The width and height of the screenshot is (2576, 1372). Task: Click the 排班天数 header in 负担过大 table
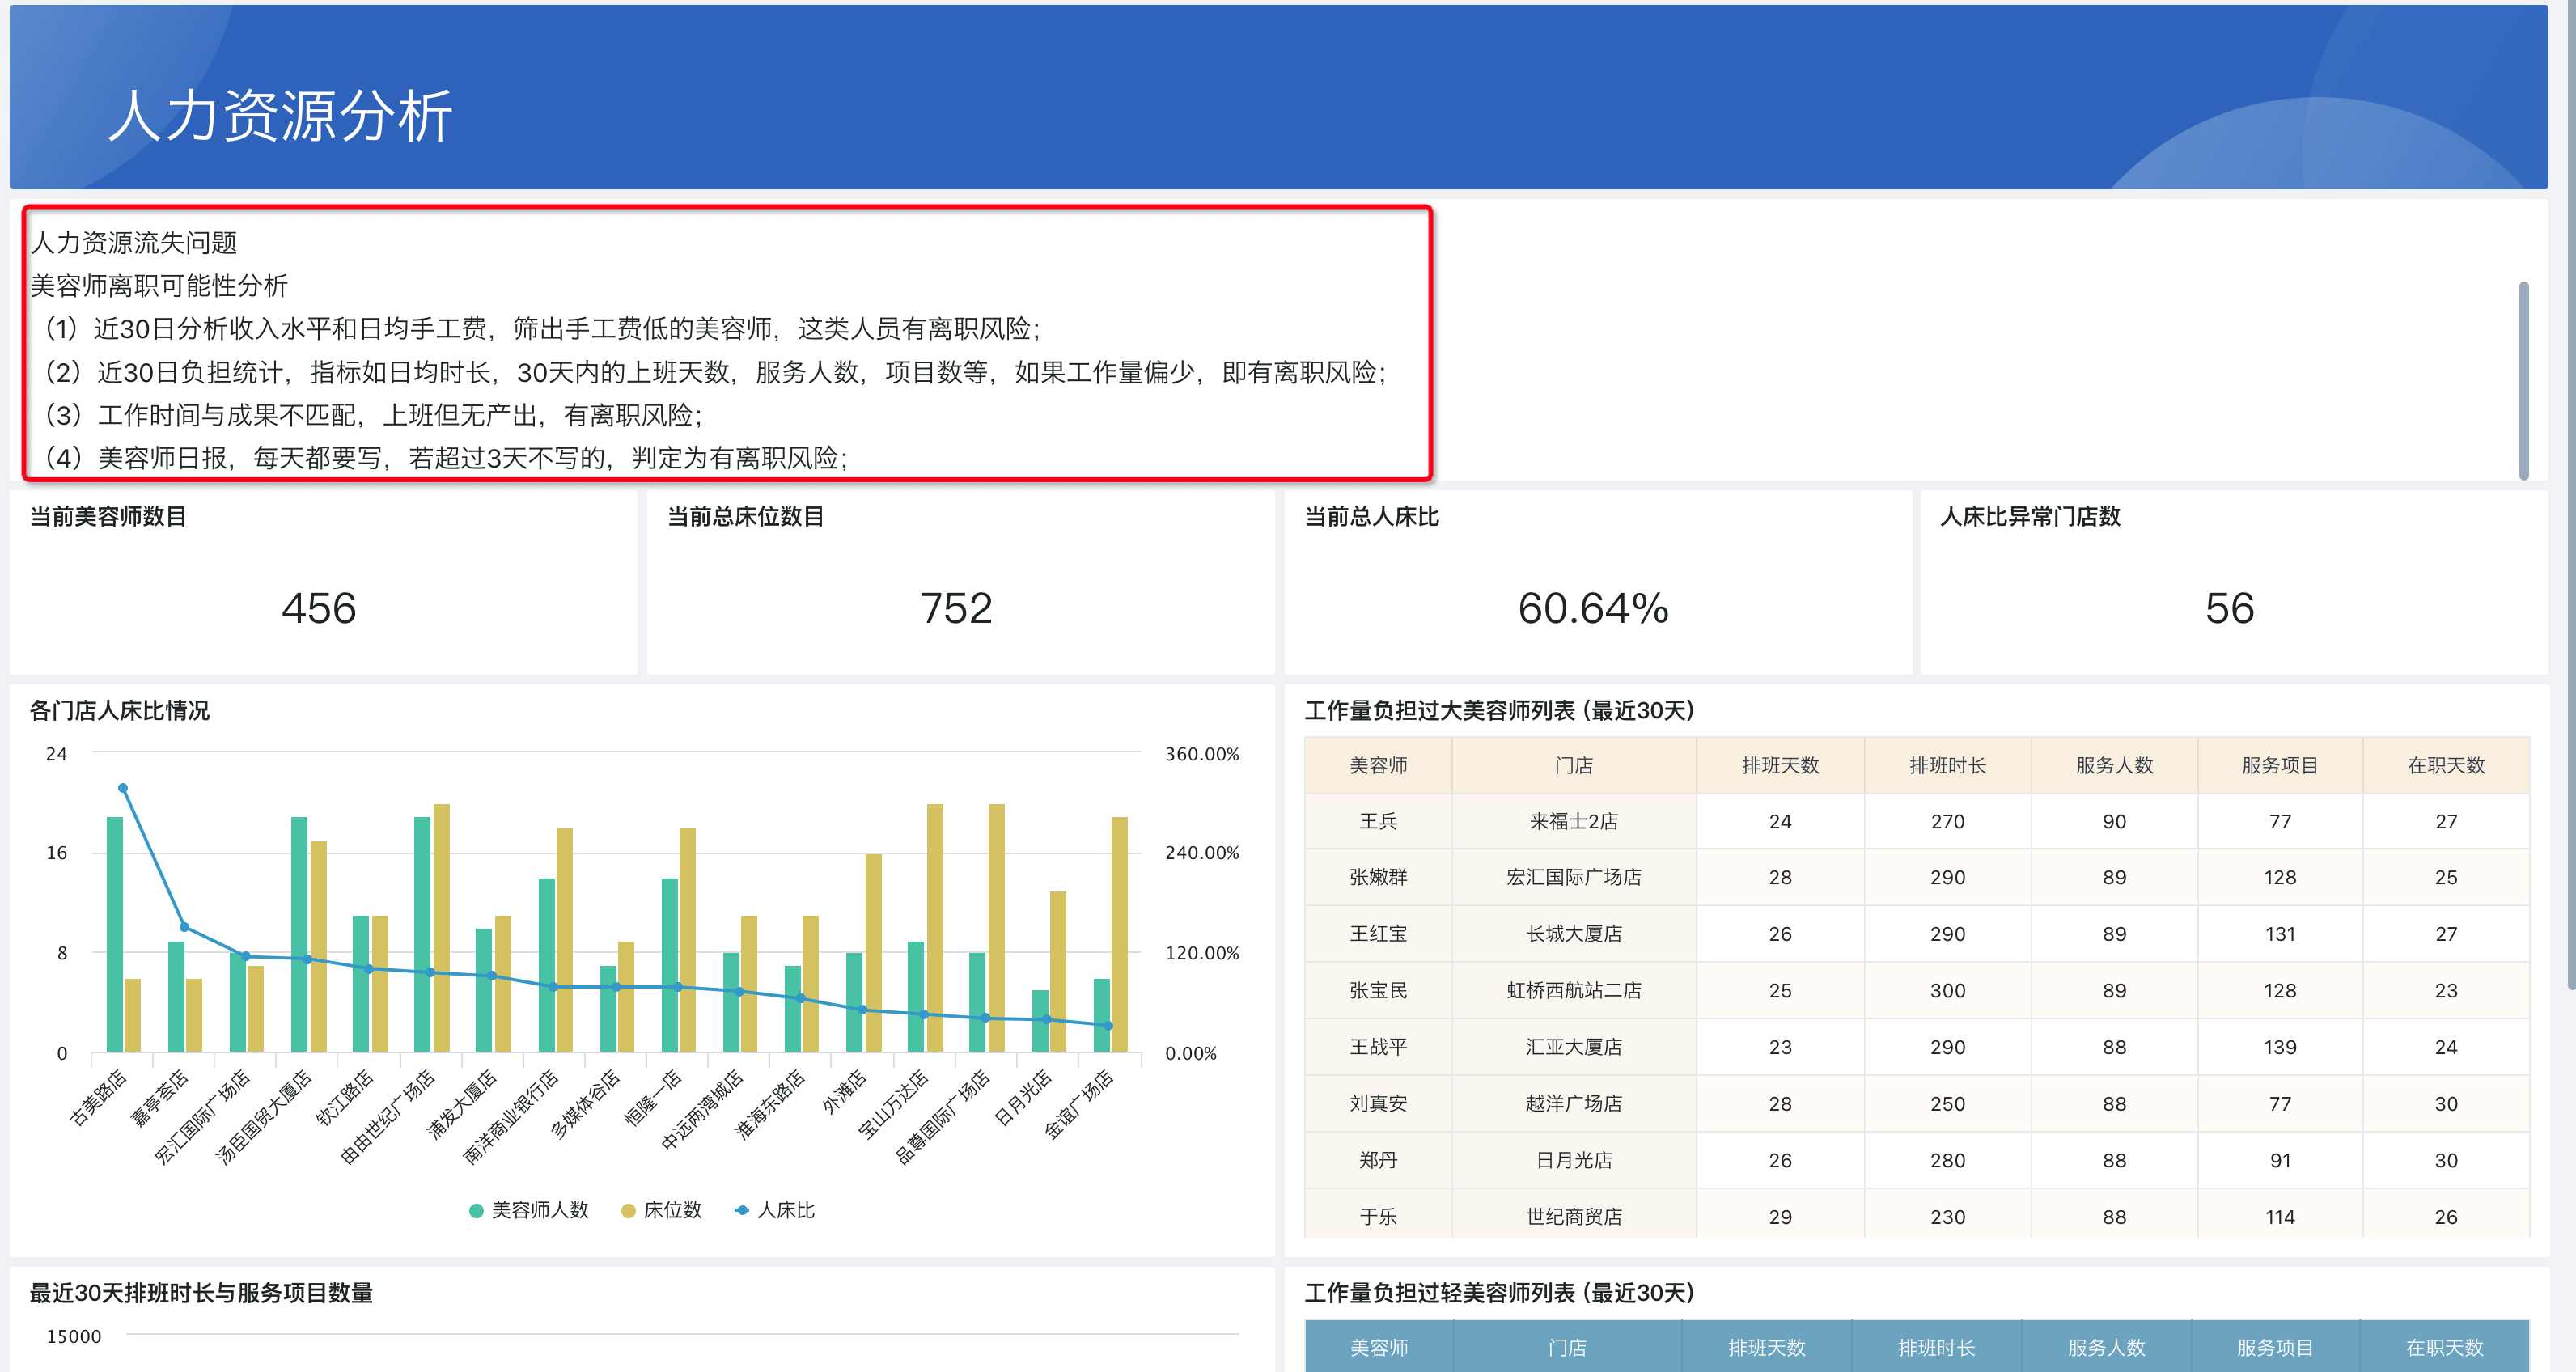pos(1780,765)
